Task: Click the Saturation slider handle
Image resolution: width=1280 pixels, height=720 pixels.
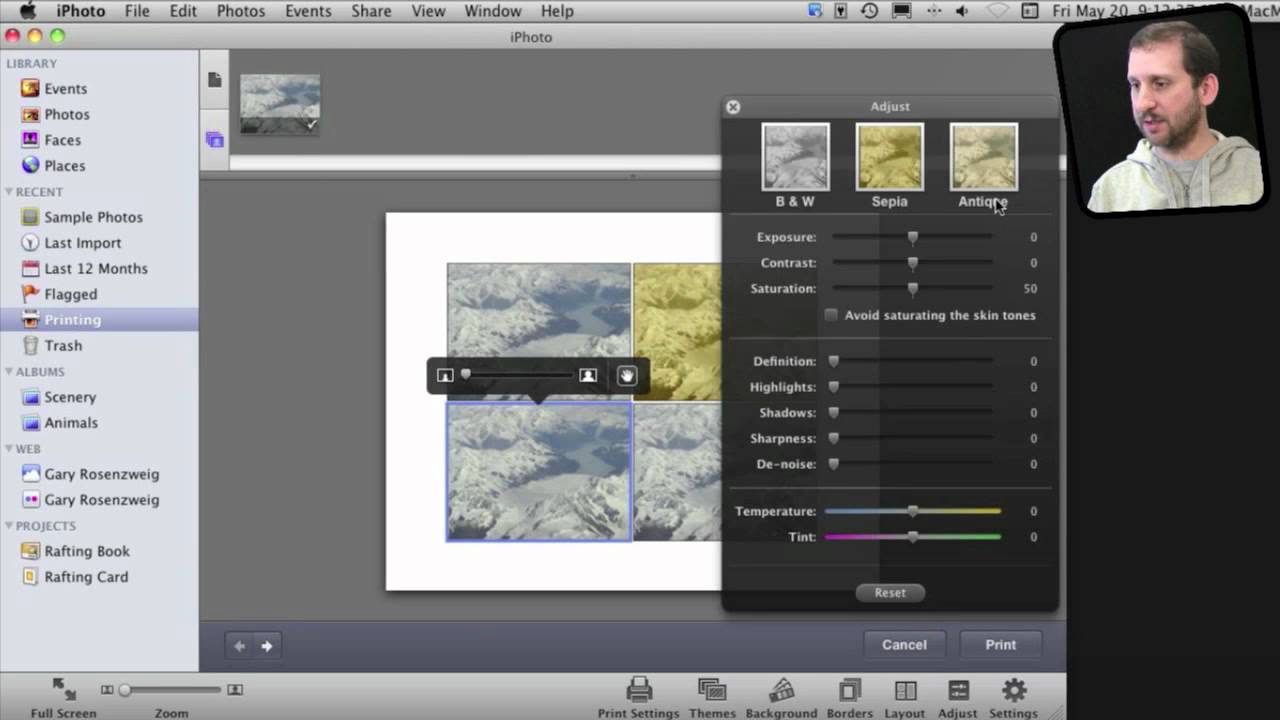Action: click(913, 289)
